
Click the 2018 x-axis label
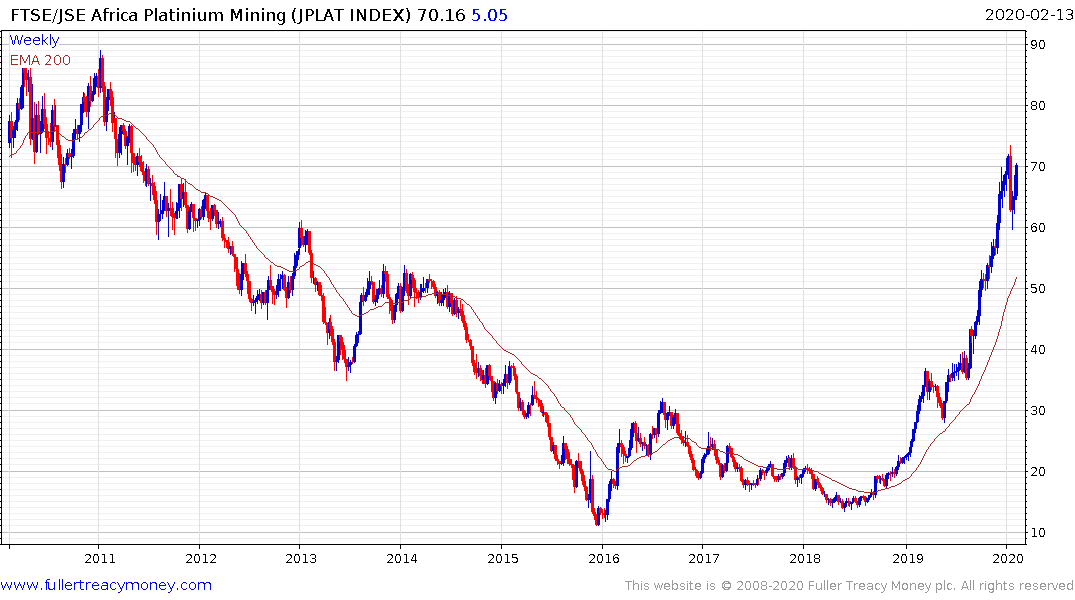click(805, 558)
